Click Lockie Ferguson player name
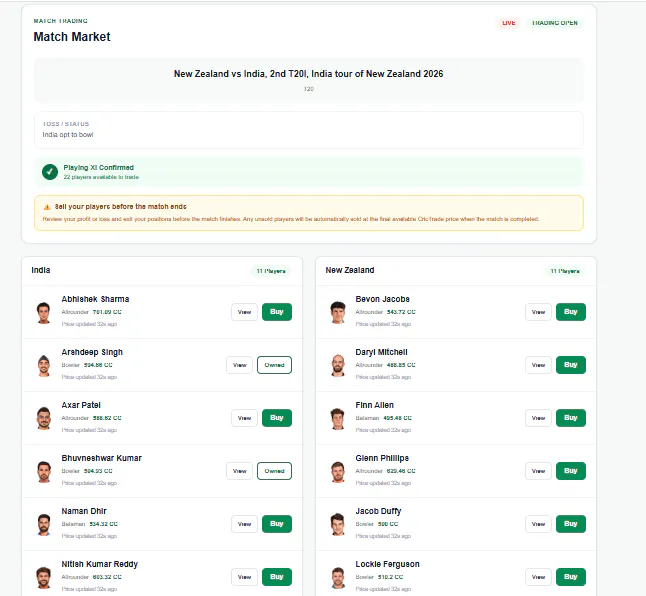 (x=387, y=564)
